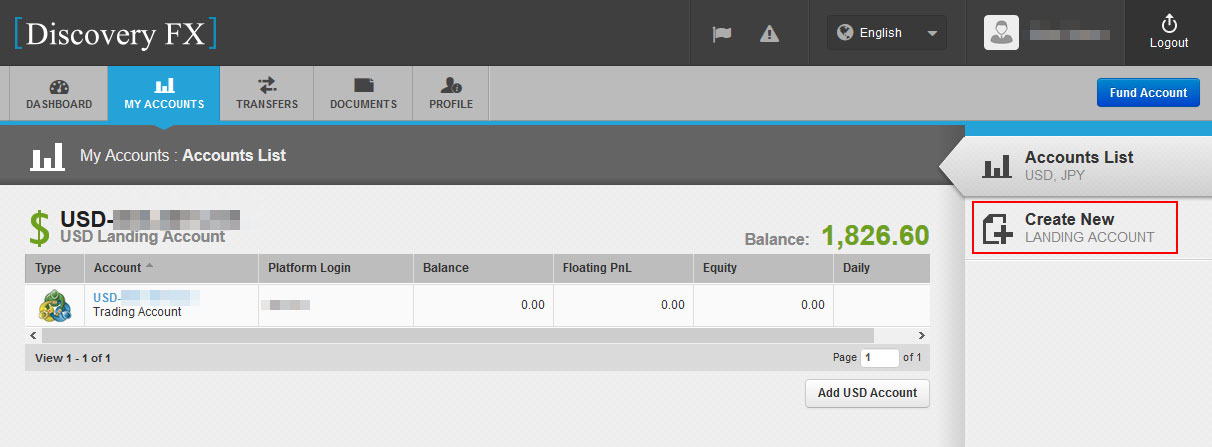Click the View 1 - 1 of 1 text
This screenshot has height=447, width=1212.
(x=73, y=358)
